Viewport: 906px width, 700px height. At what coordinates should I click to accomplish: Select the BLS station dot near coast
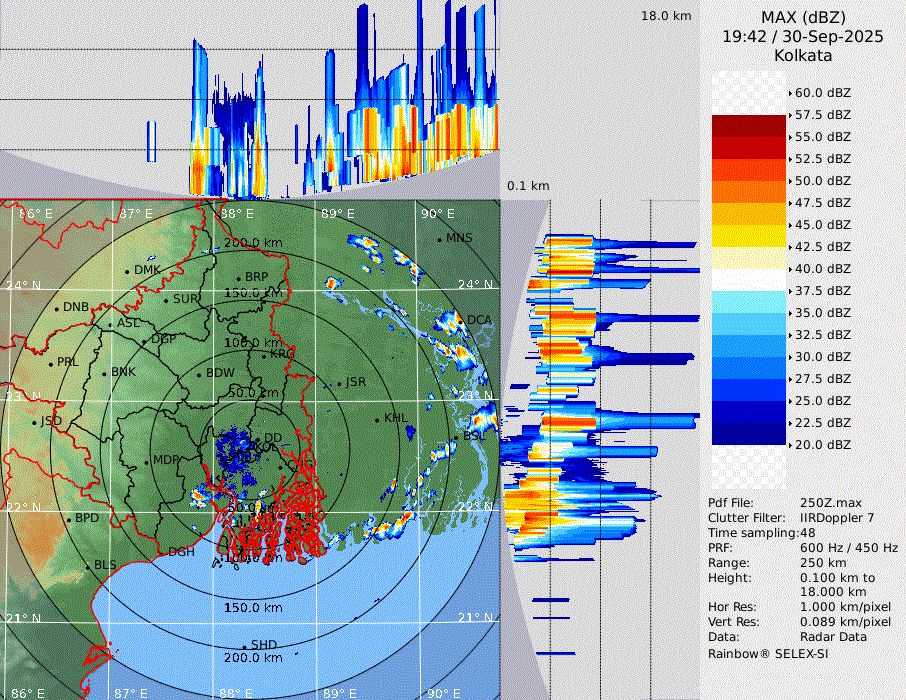pos(87,566)
